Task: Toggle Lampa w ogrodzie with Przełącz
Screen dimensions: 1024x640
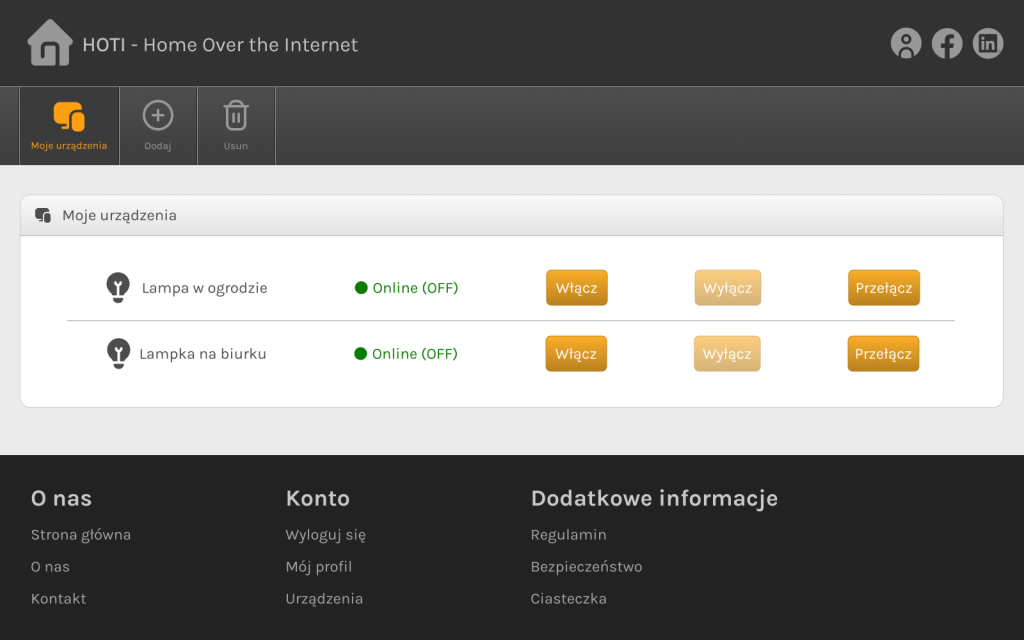Action: 884,288
